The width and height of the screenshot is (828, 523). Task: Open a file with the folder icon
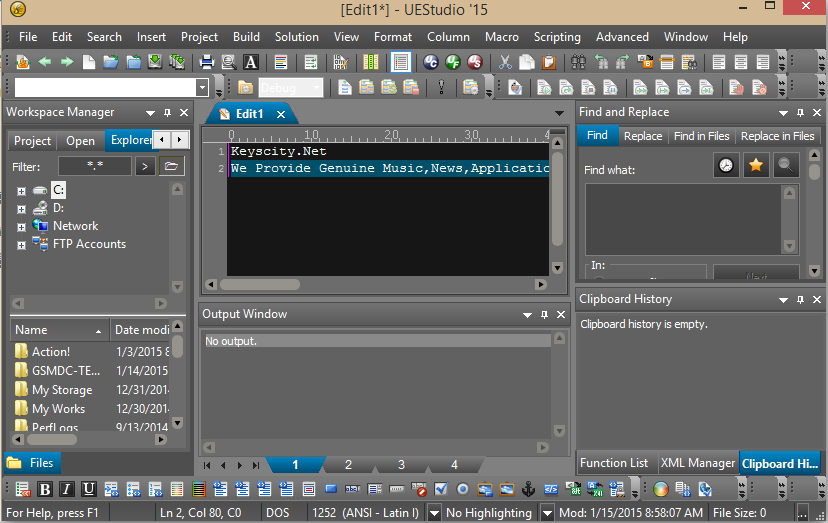coord(111,62)
